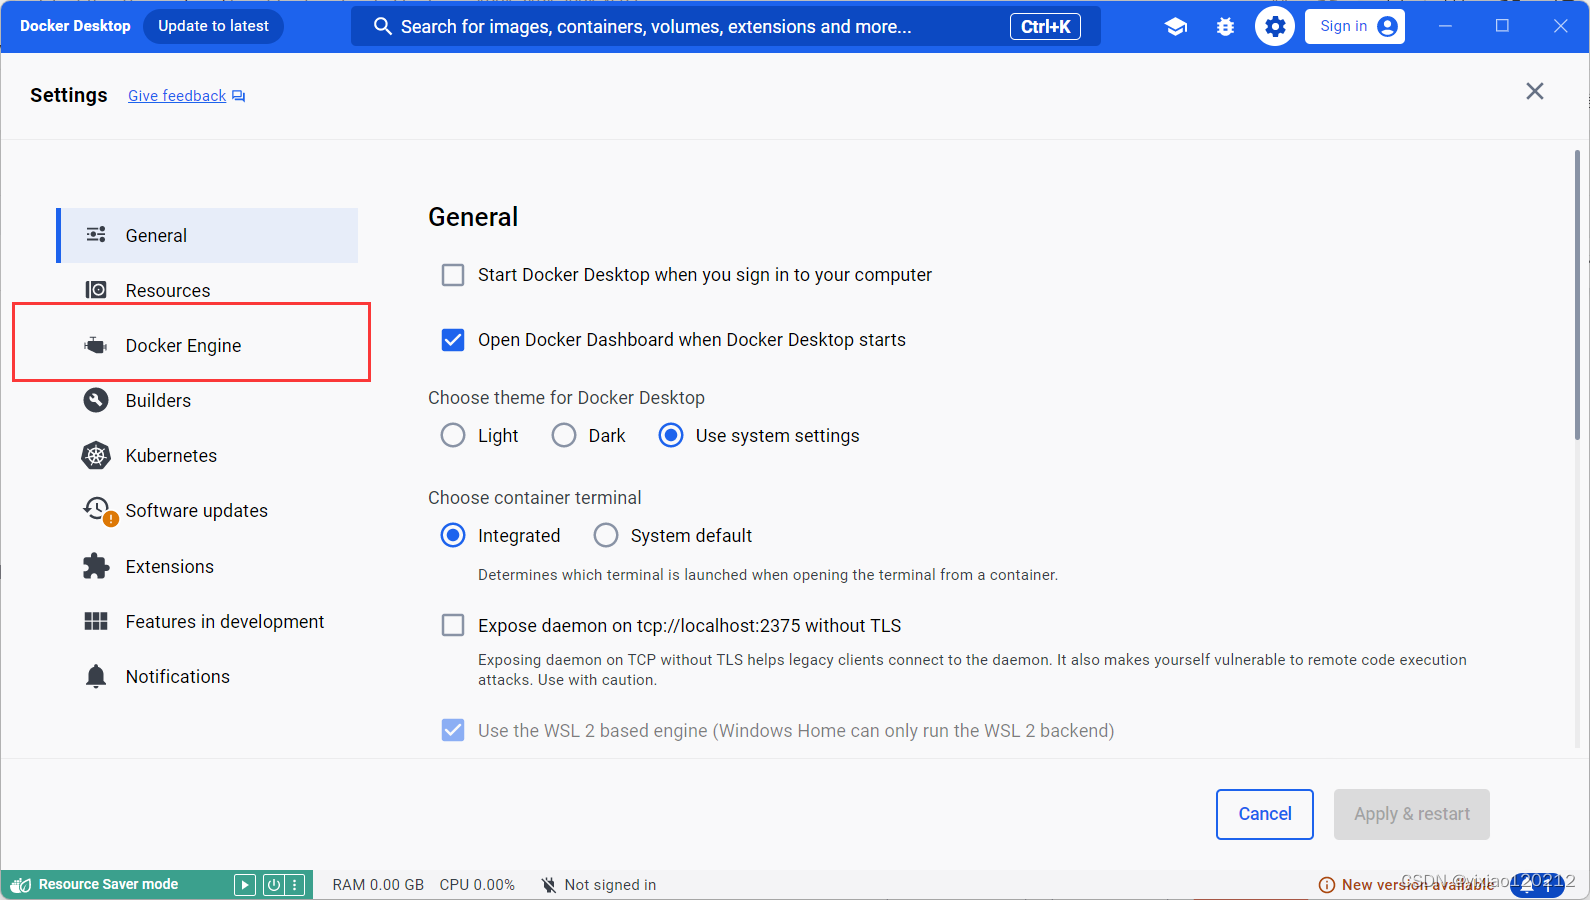
Task: Open the Learning center graduation cap icon
Action: [x=1176, y=27]
